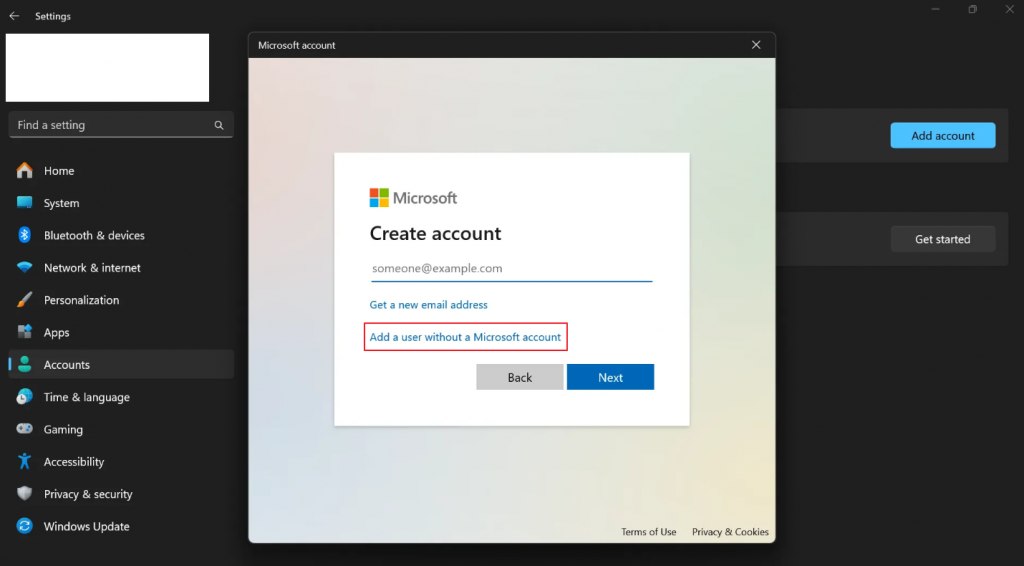Click the Microsoft logo in dialog
The width and height of the screenshot is (1024, 566).
click(x=413, y=198)
